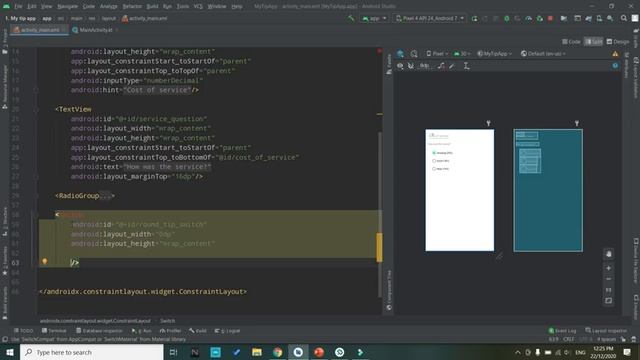Click the Search Everywhere magnifier icon

click(624, 18)
